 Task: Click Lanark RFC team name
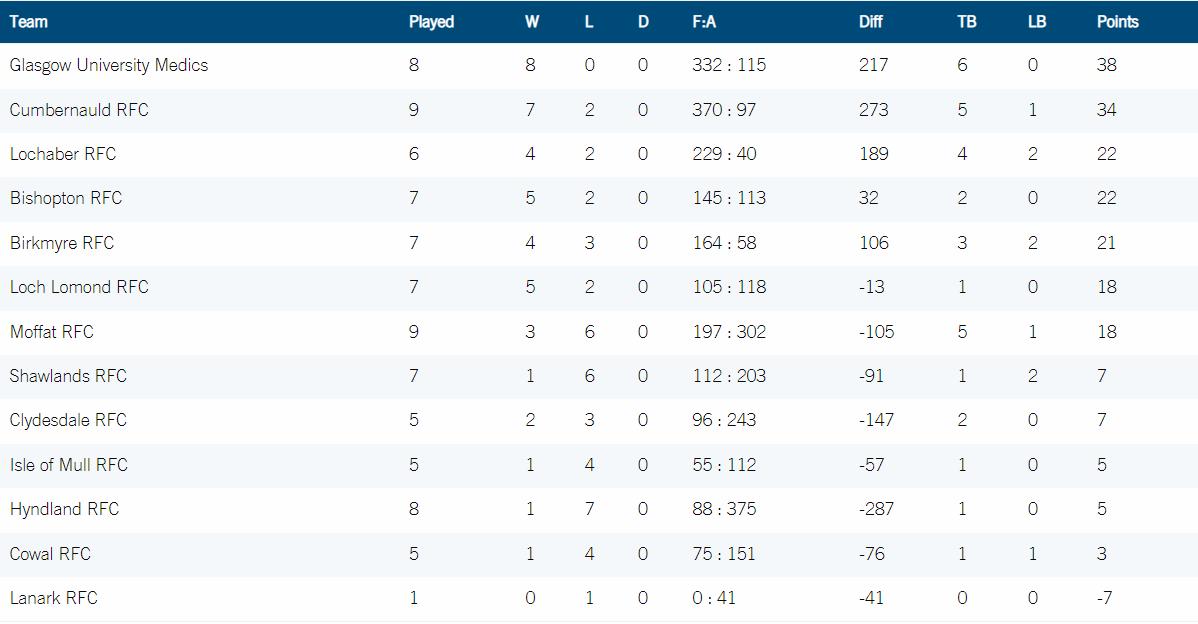click(53, 598)
